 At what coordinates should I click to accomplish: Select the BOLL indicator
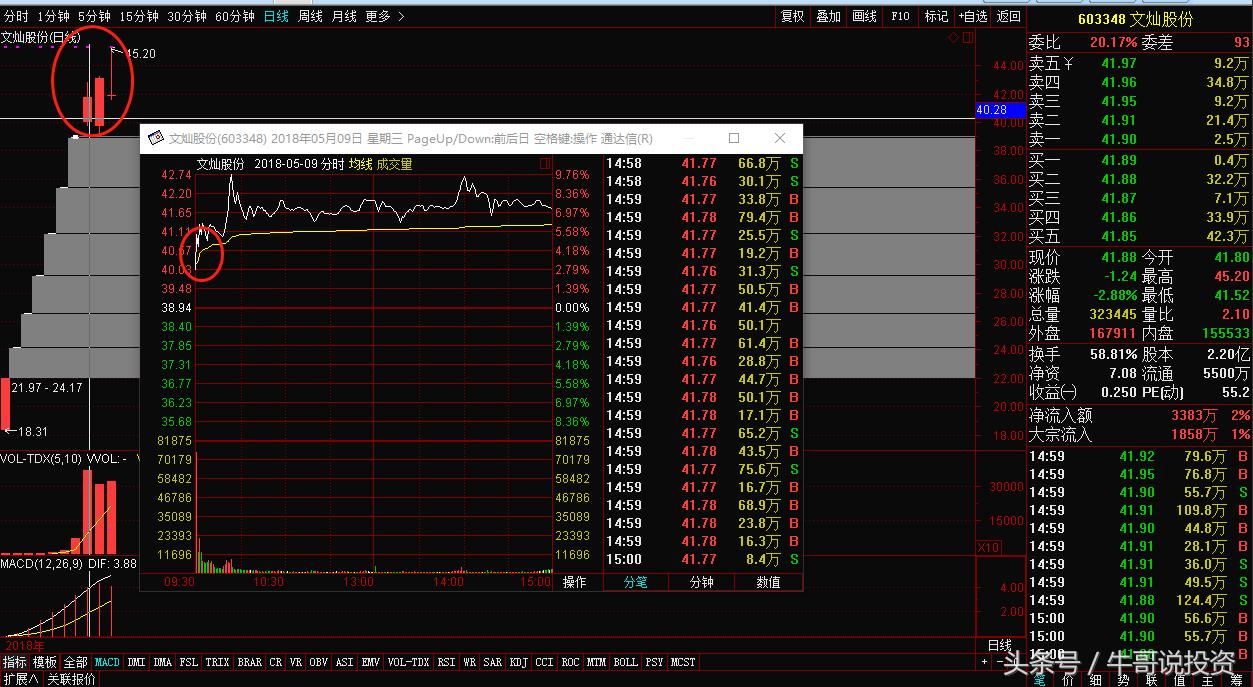[x=625, y=662]
